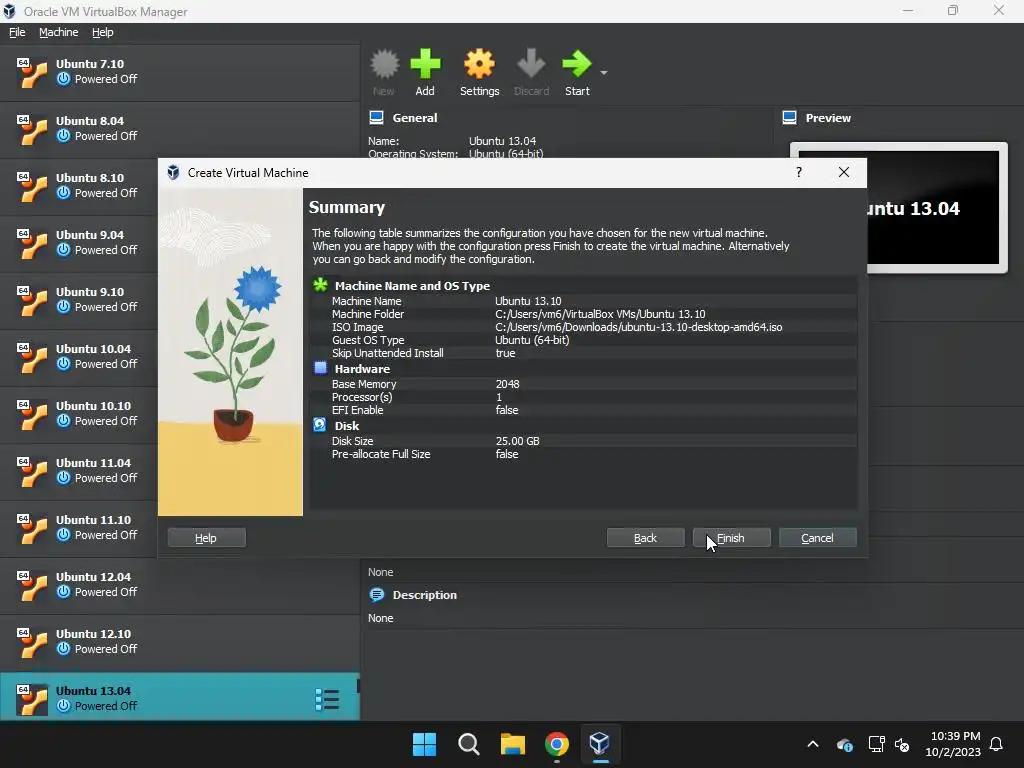Click the Description speech bubble icon
The height and width of the screenshot is (768, 1024).
coord(377,595)
